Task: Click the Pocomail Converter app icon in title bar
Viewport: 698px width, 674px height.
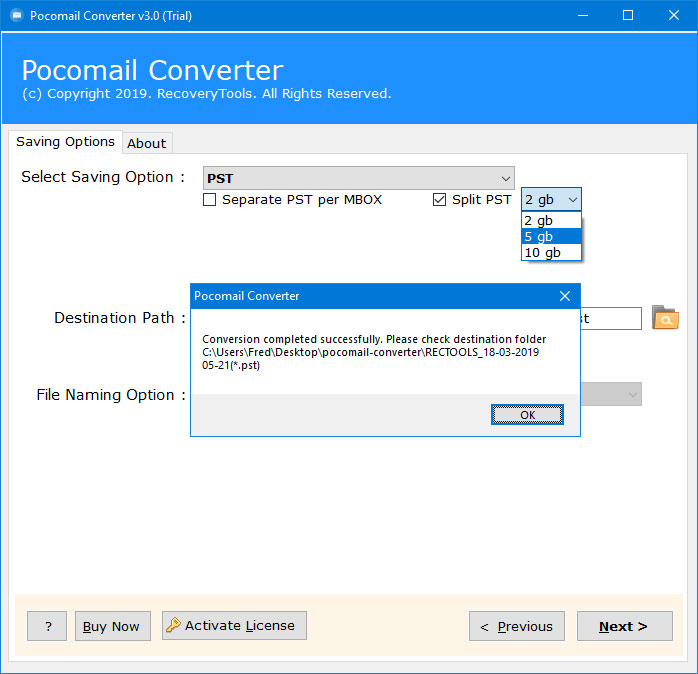Action: (17, 16)
